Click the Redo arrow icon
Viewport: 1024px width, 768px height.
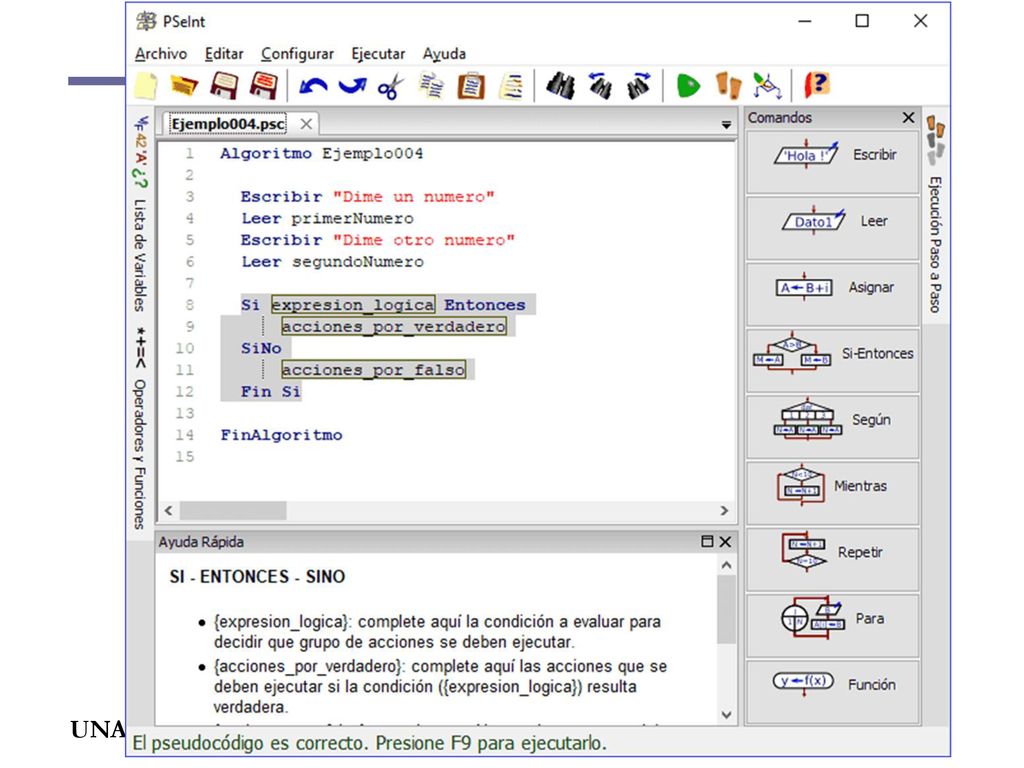pos(352,86)
